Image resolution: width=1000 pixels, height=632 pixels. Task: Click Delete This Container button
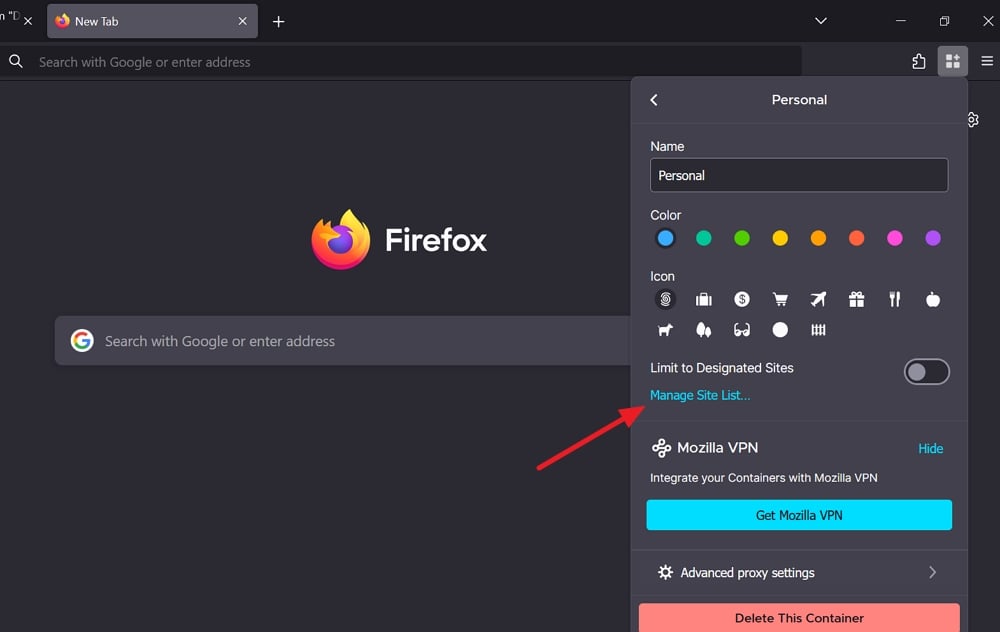[x=799, y=617]
